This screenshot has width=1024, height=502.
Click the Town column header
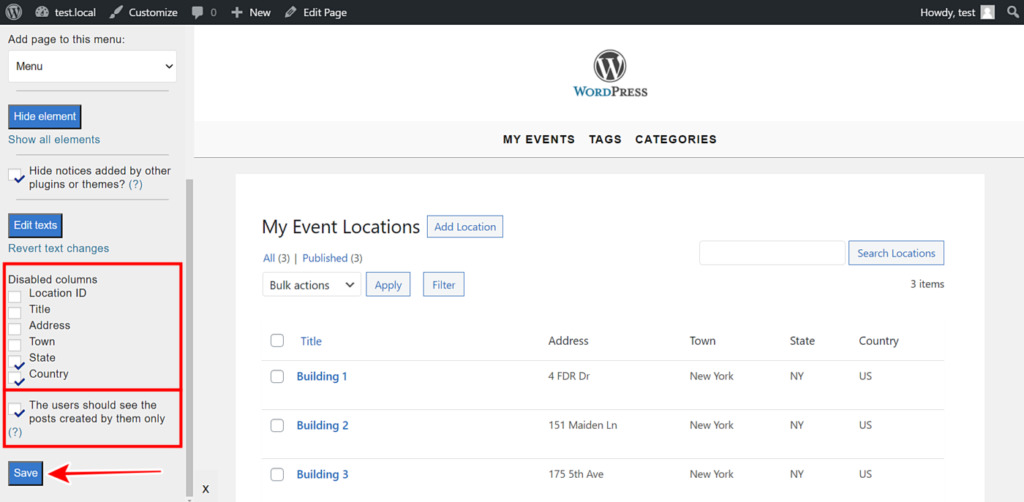coord(703,341)
